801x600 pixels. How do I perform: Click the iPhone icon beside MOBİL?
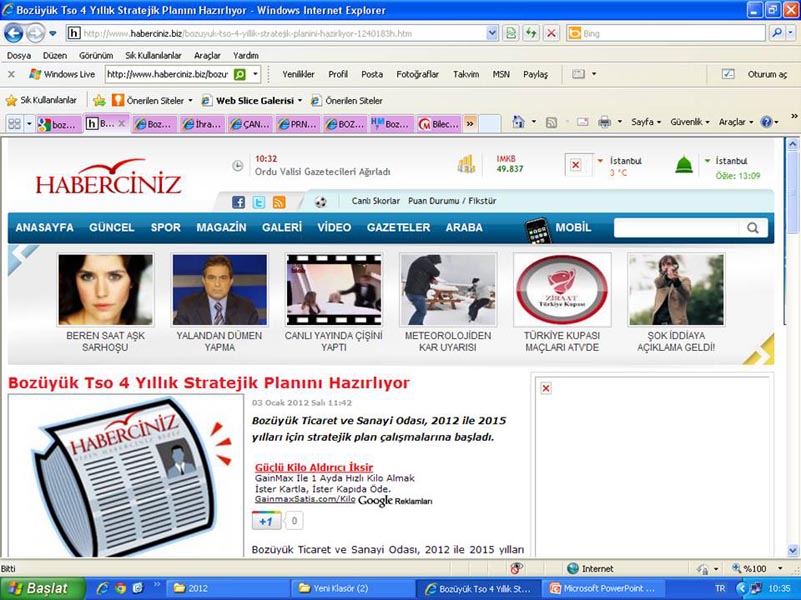point(538,229)
